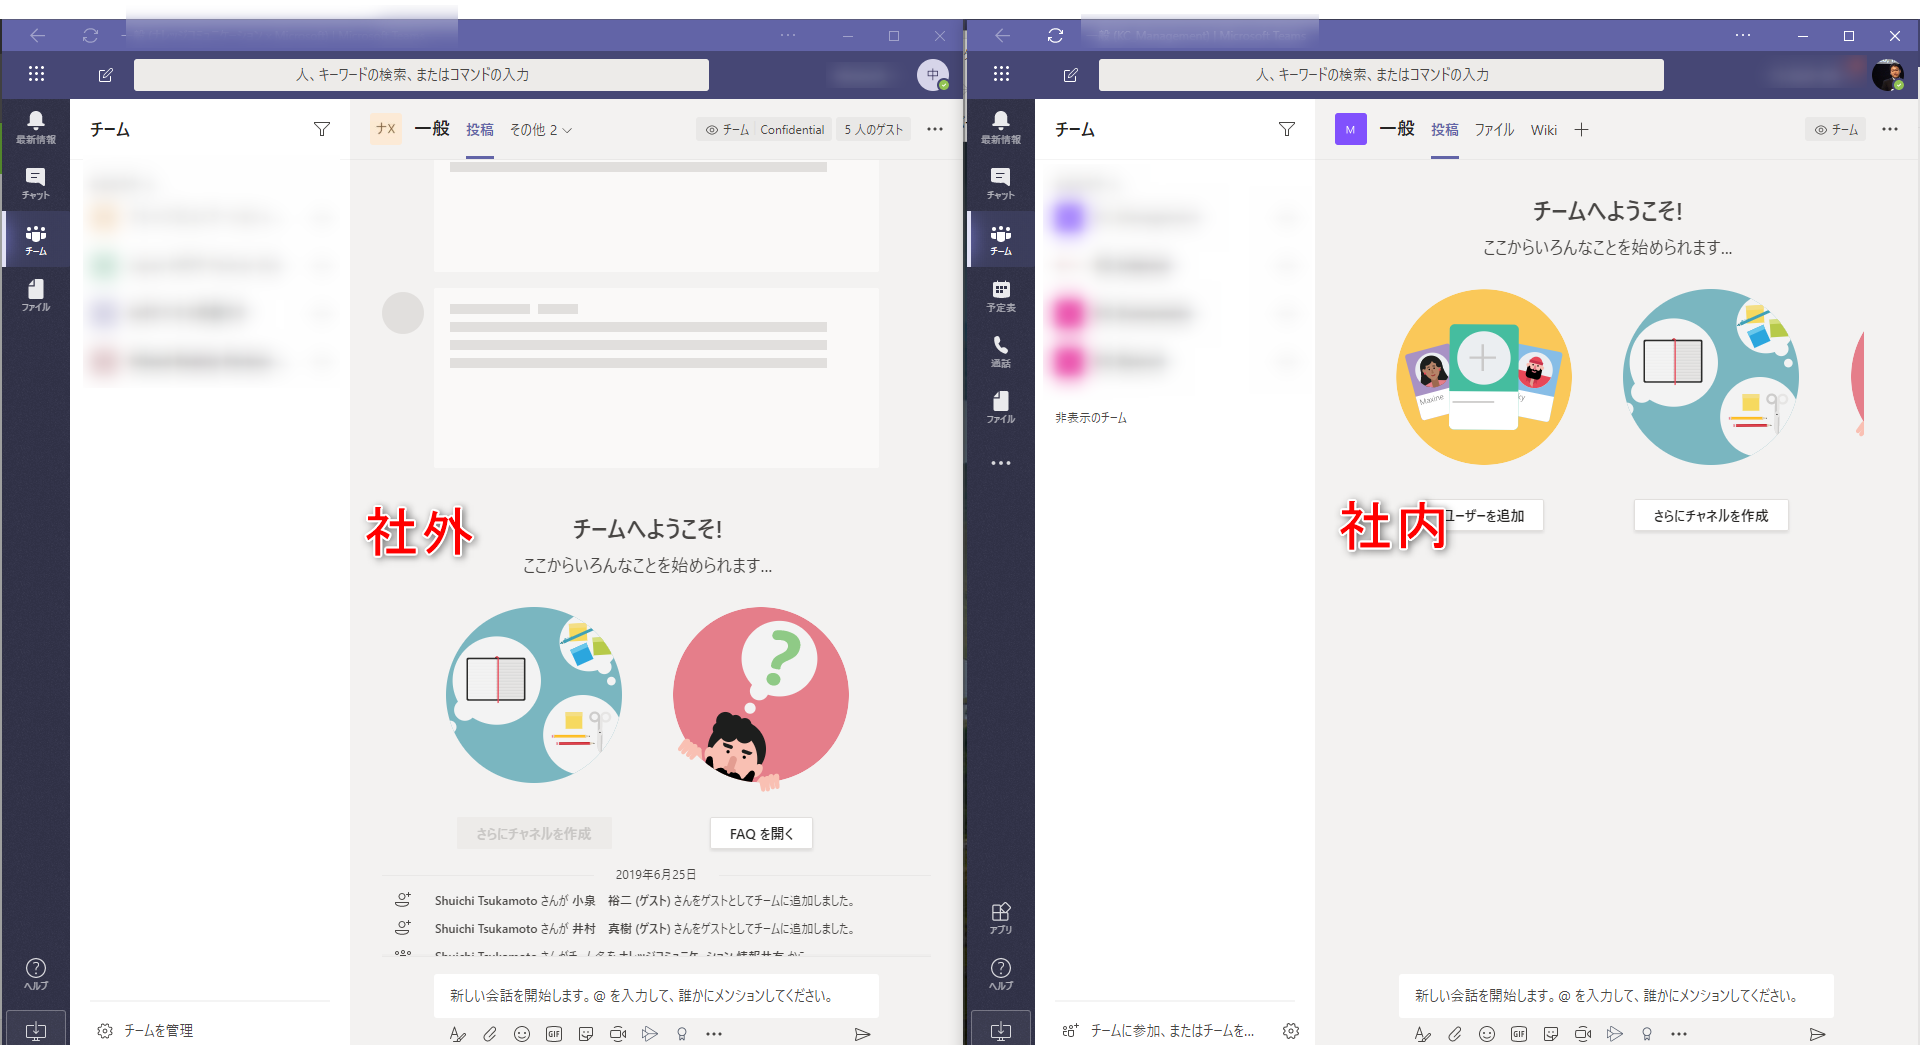Open Activity feed in right window sidebar
Image resolution: width=1920 pixels, height=1045 pixels.
point(1001,127)
